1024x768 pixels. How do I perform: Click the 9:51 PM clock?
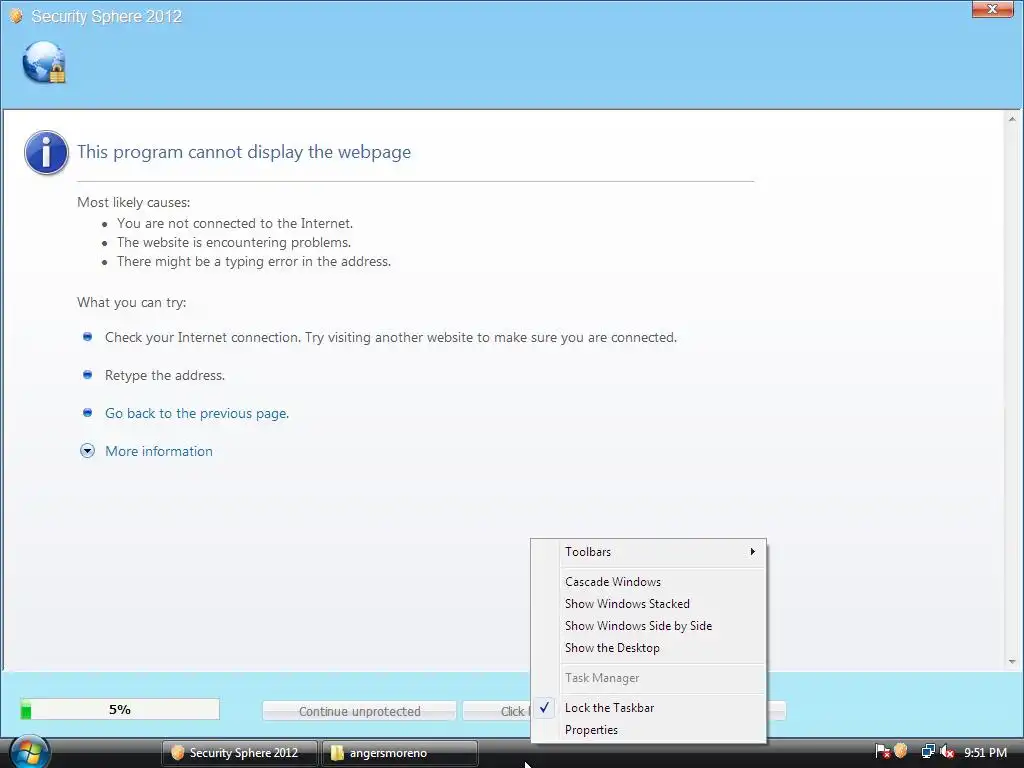coord(985,752)
